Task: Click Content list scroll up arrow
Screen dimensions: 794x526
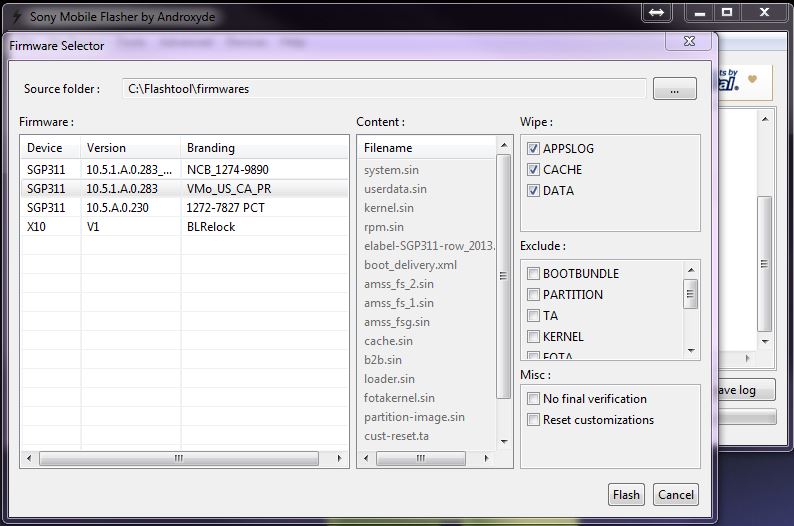Action: tap(504, 145)
